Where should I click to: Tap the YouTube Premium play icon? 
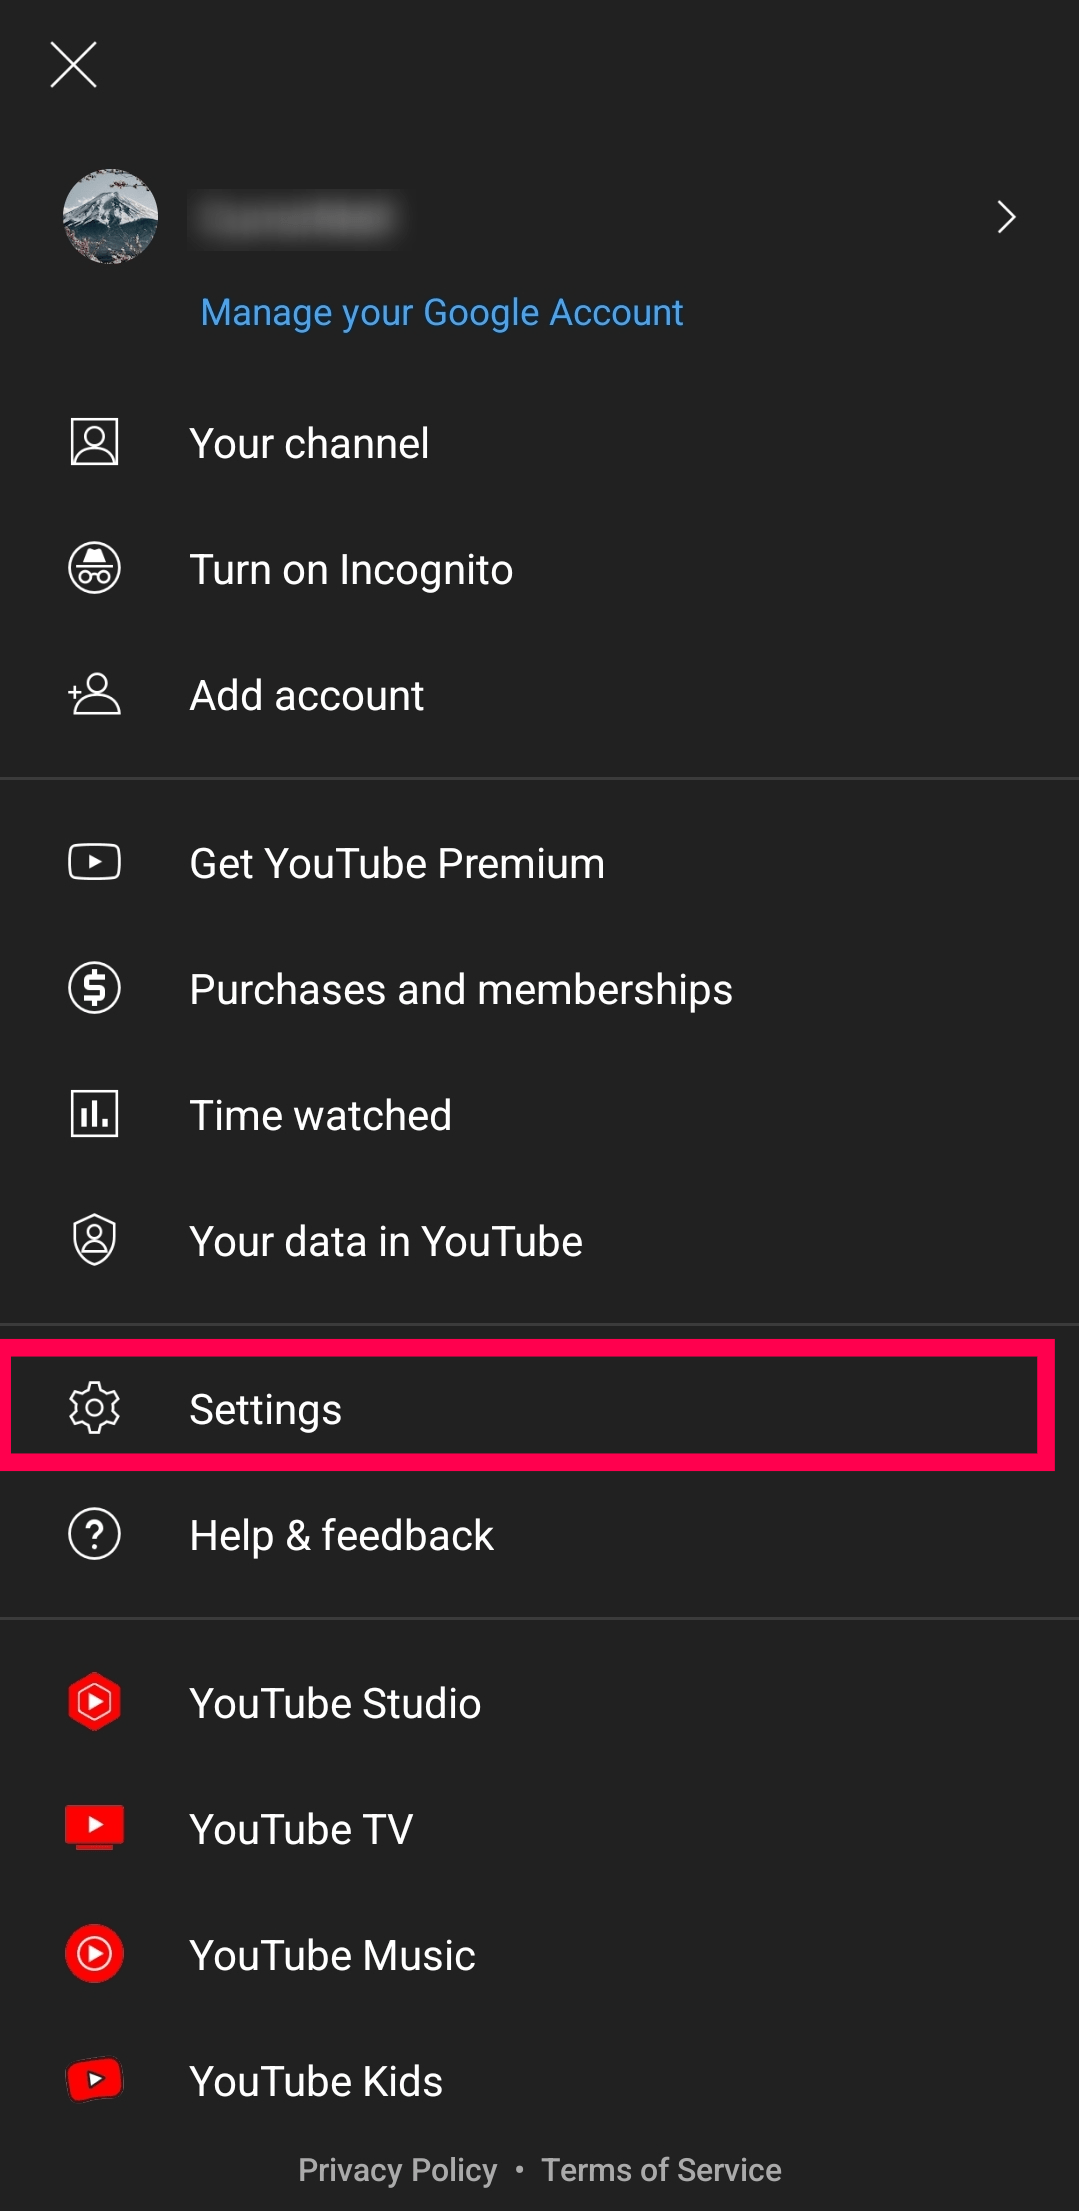(x=95, y=862)
